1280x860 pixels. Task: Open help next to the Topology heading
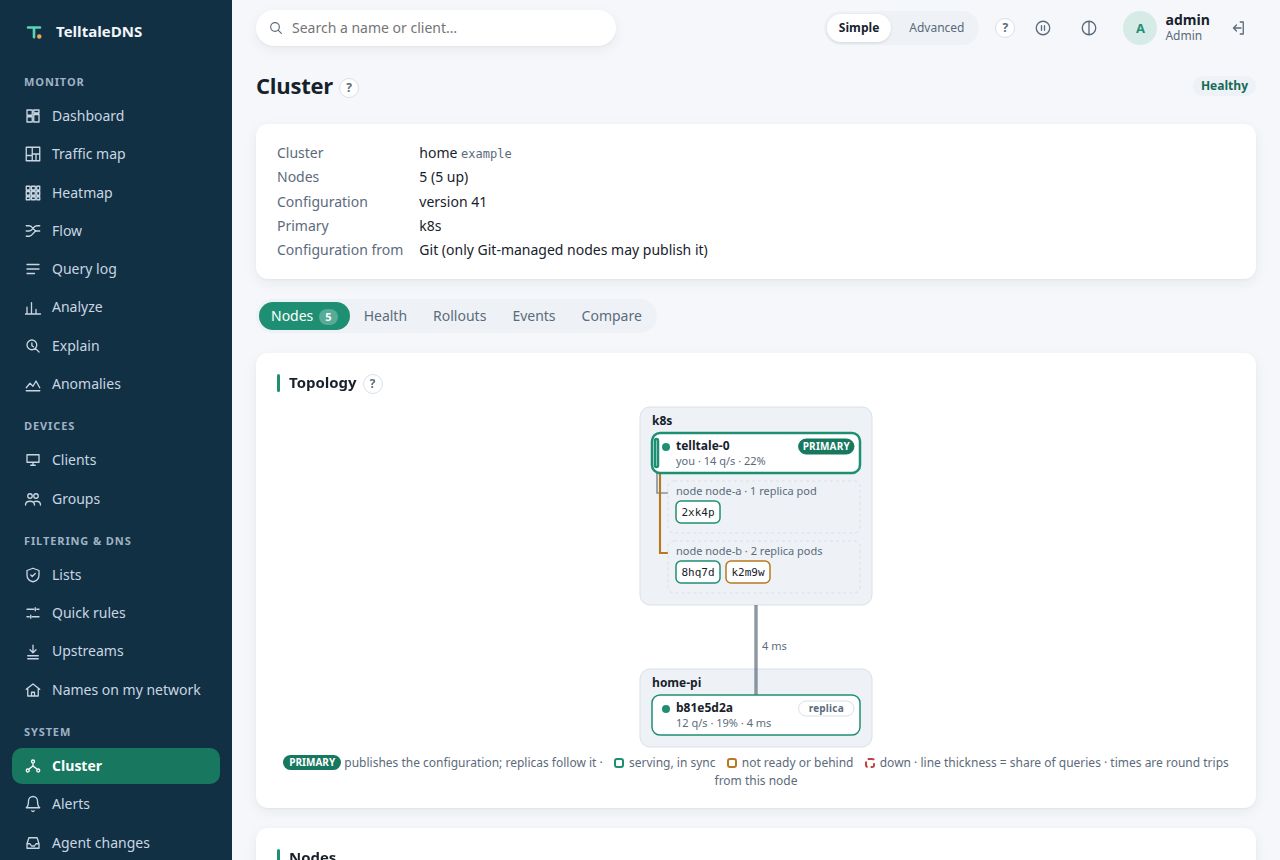click(x=373, y=384)
